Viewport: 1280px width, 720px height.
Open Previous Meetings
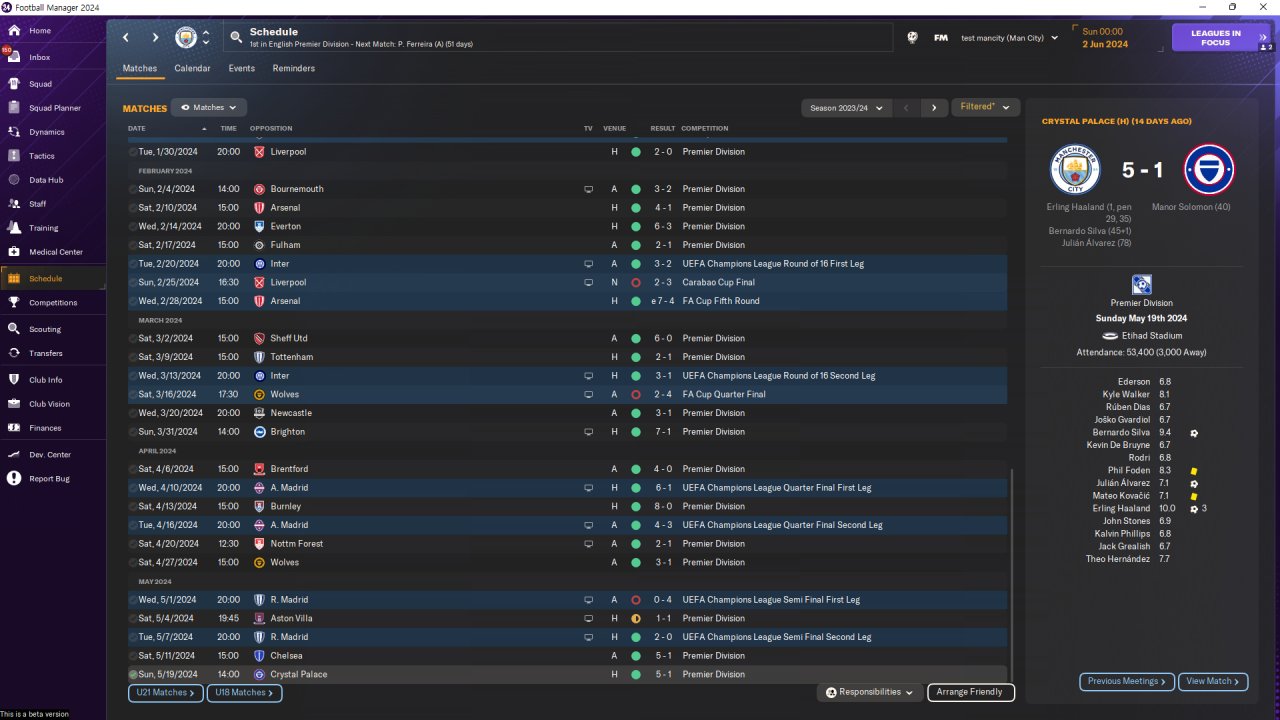(x=1126, y=681)
